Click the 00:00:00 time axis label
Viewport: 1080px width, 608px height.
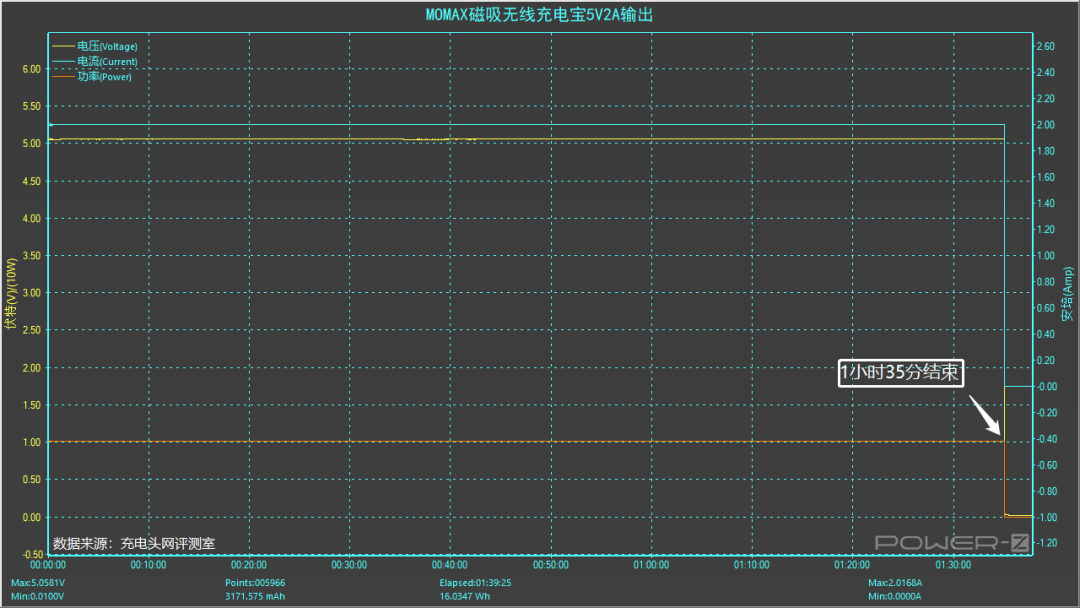[48, 565]
